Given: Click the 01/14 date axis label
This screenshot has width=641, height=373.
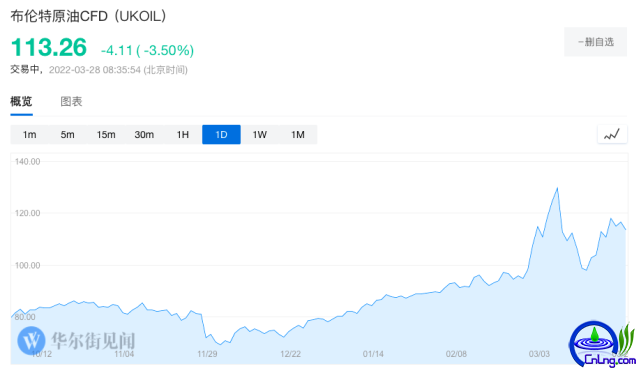Looking at the screenshot, I should [373, 354].
